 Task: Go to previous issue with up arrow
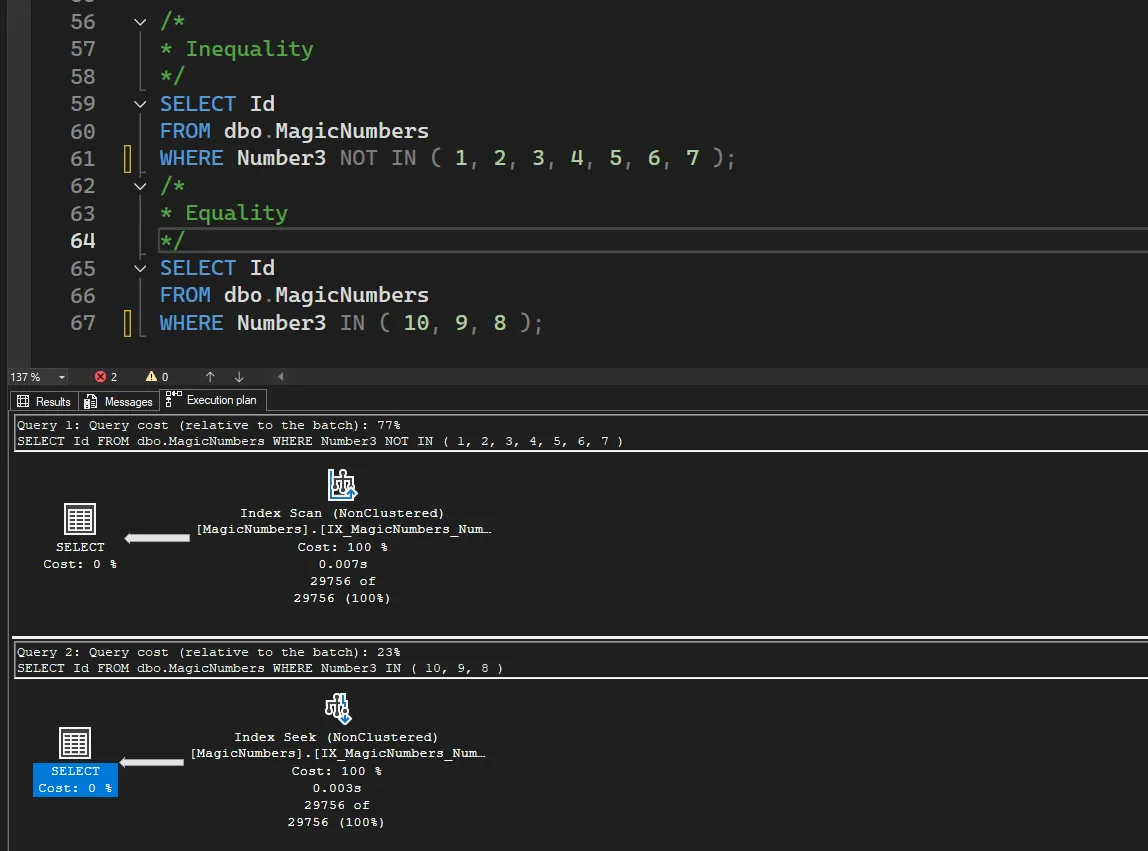point(210,377)
